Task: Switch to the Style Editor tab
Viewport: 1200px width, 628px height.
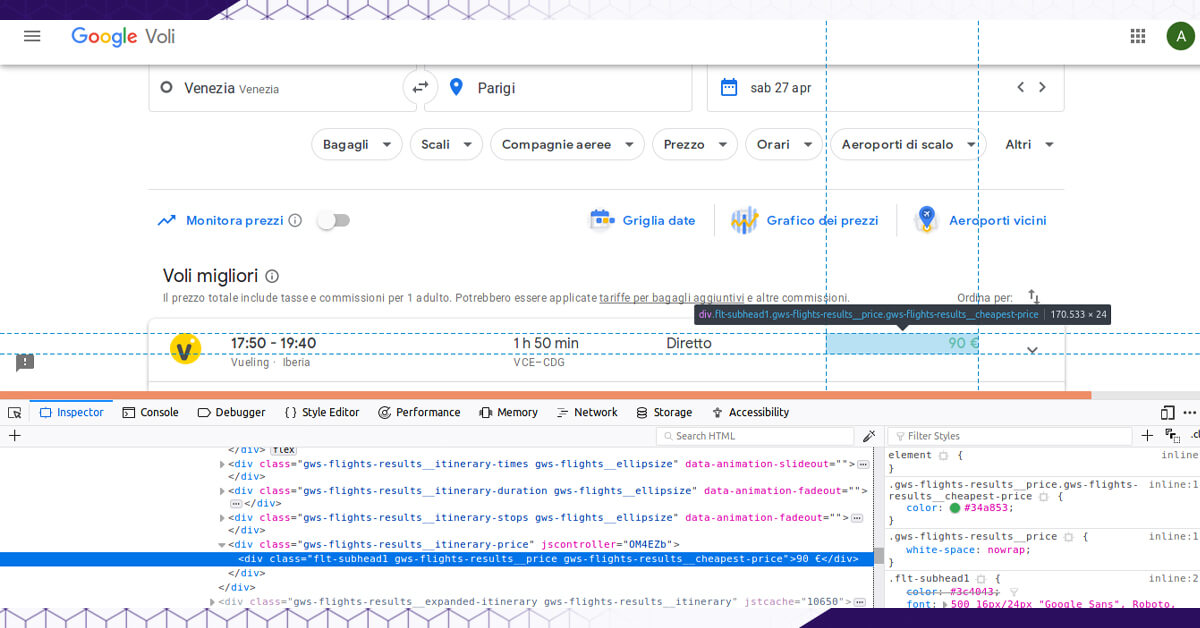Action: (322, 412)
